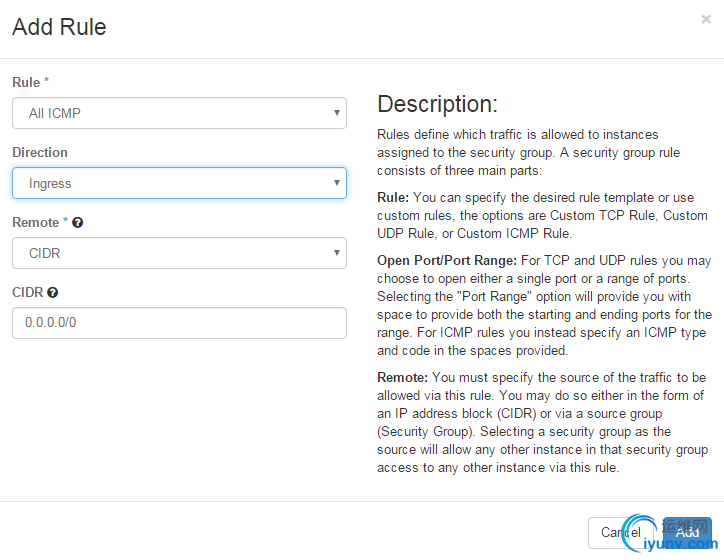Open the Rule dropdown showing All ICMP
This screenshot has height=560, width=724.
[x=179, y=113]
